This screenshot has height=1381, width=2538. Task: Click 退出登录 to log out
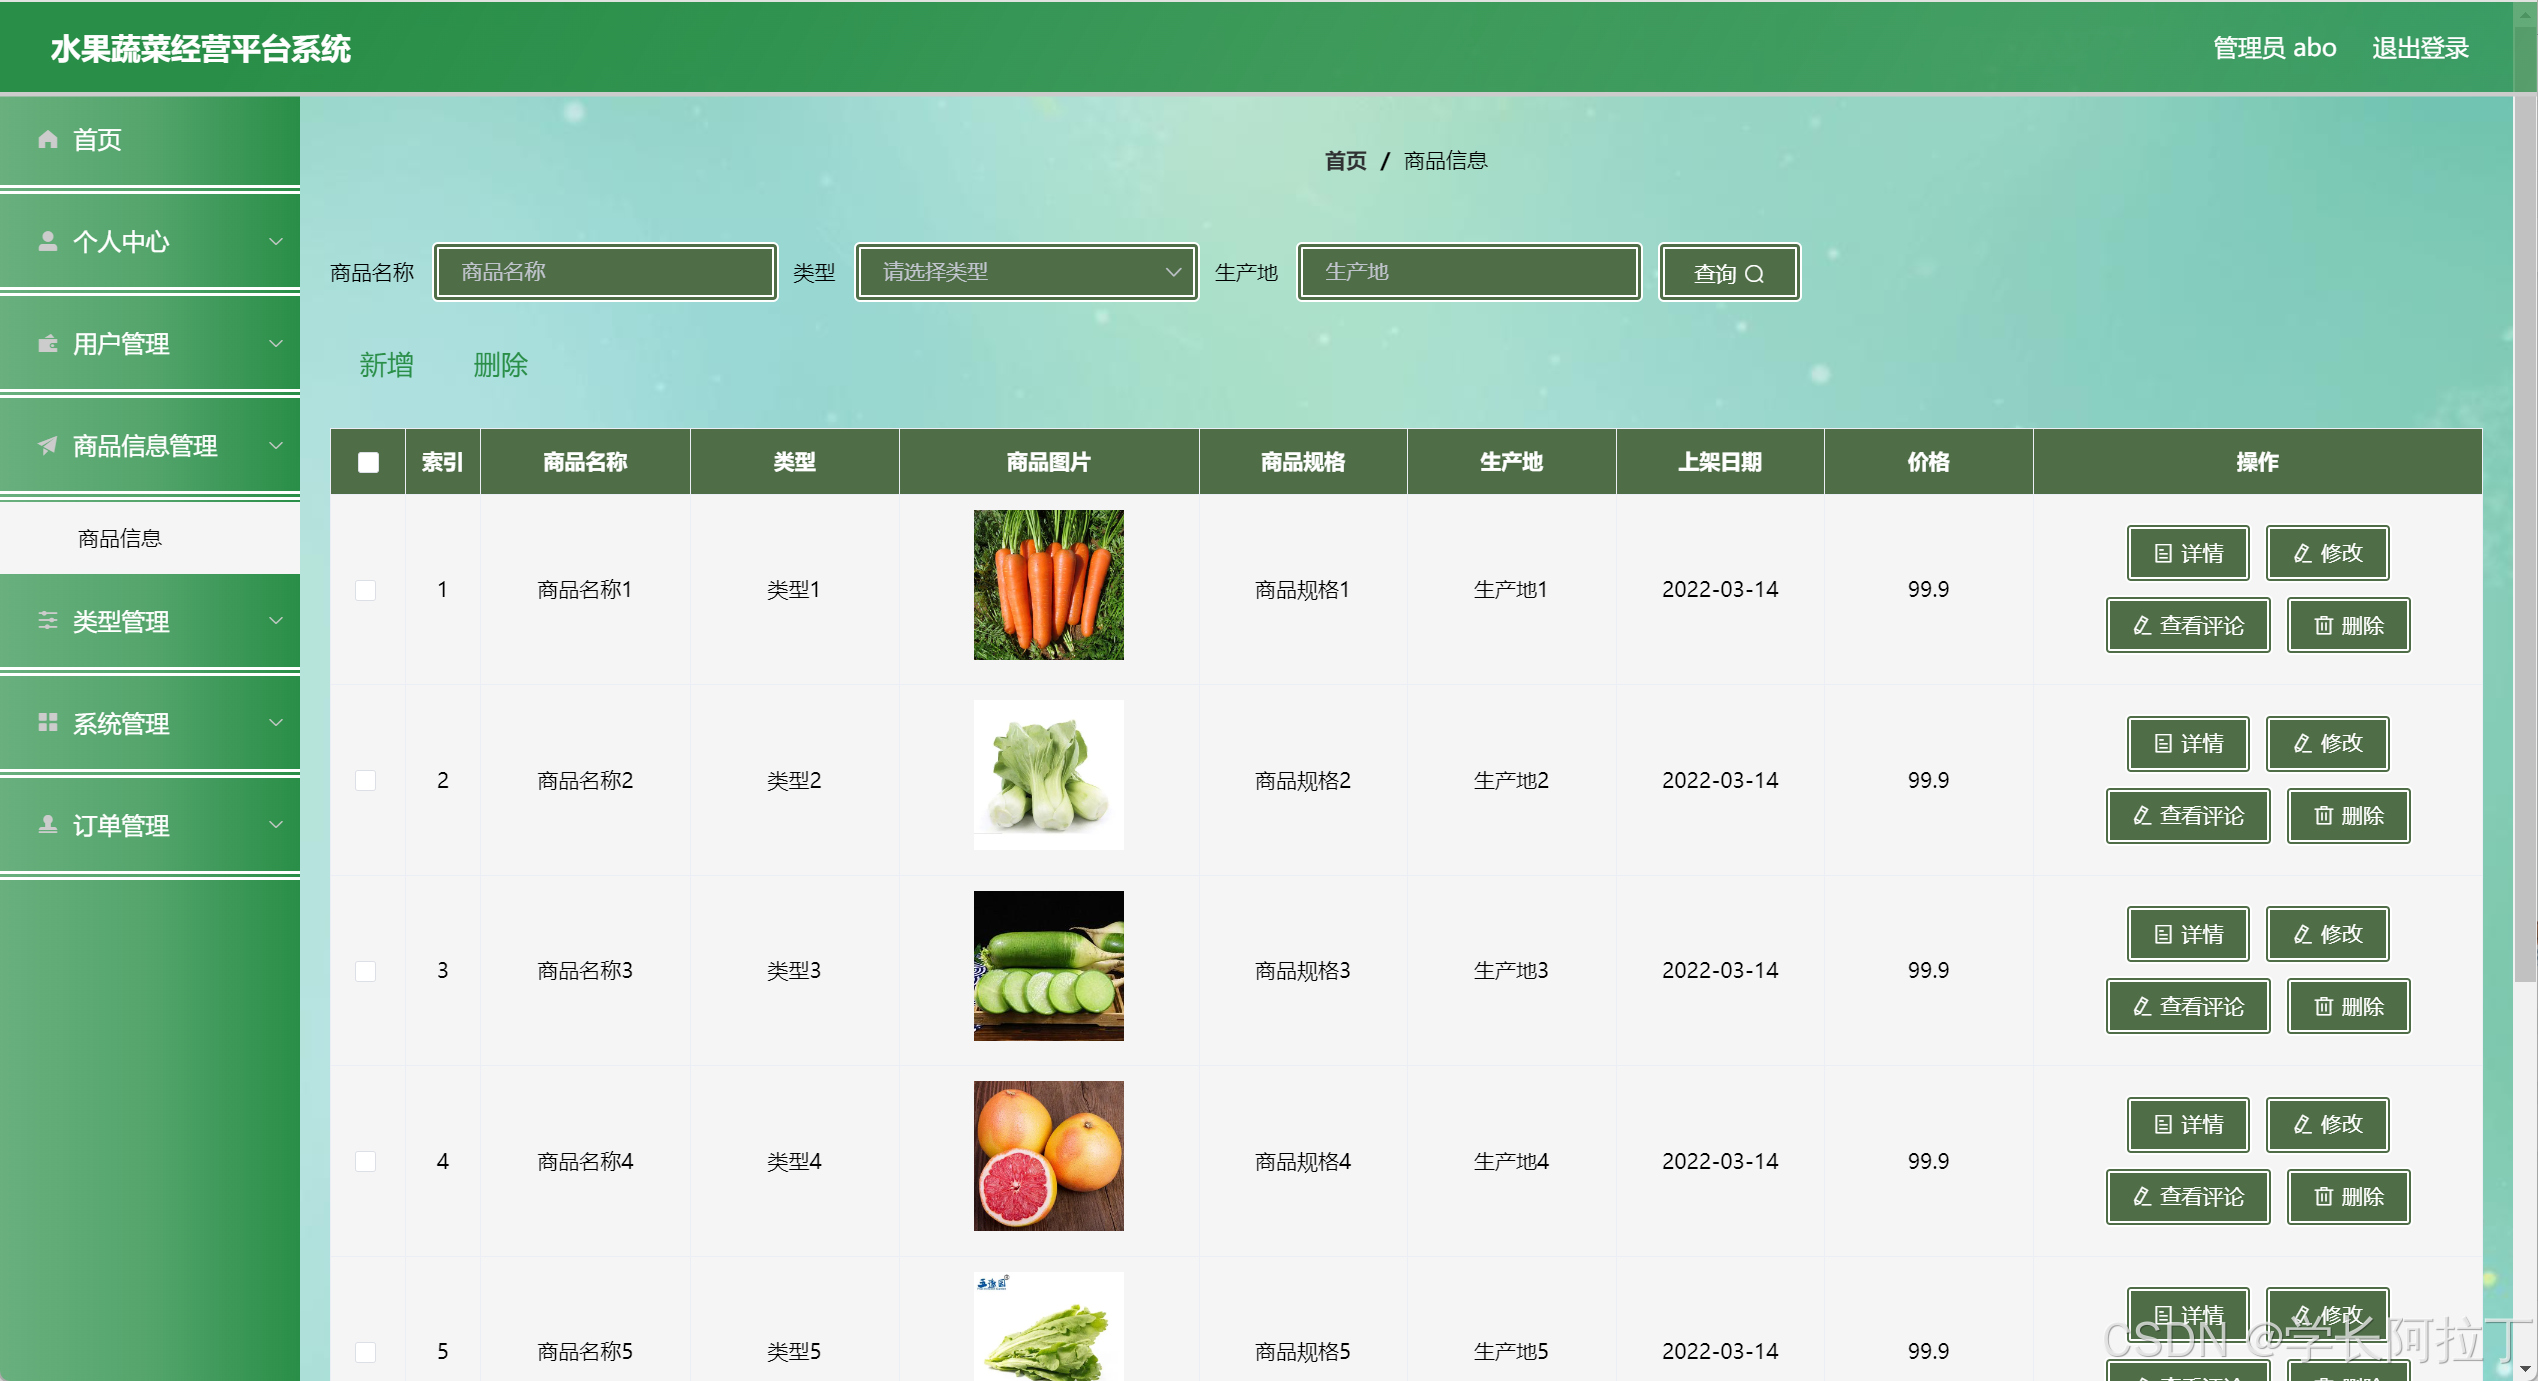2419,48
